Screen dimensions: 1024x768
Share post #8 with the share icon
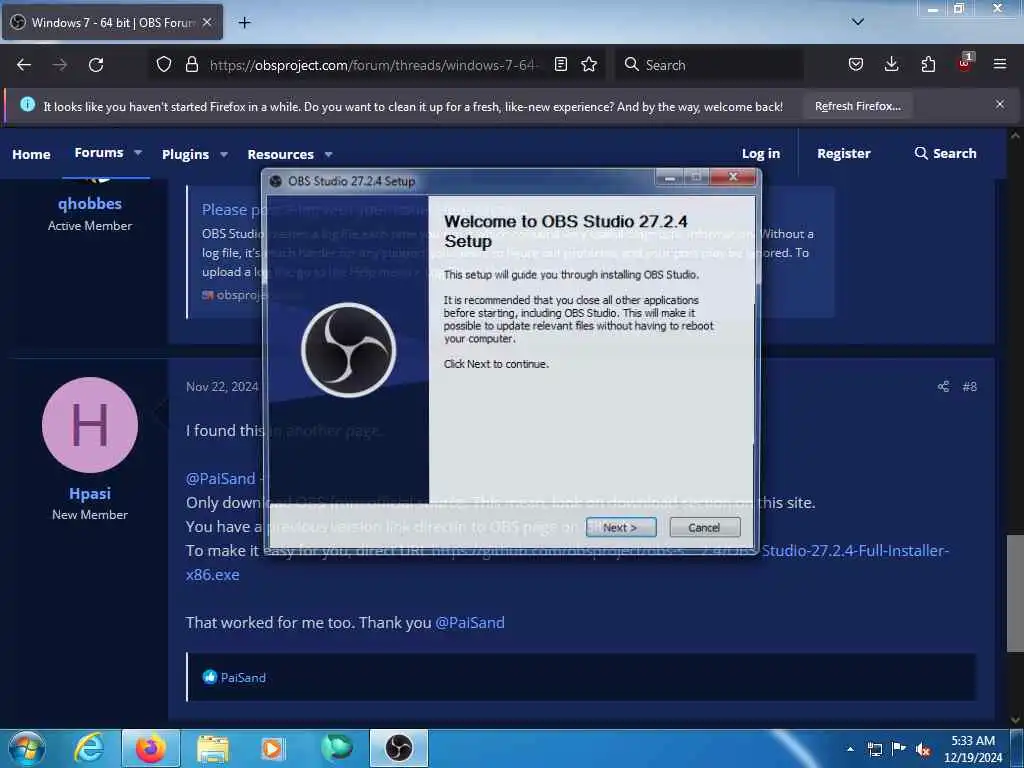tap(943, 387)
